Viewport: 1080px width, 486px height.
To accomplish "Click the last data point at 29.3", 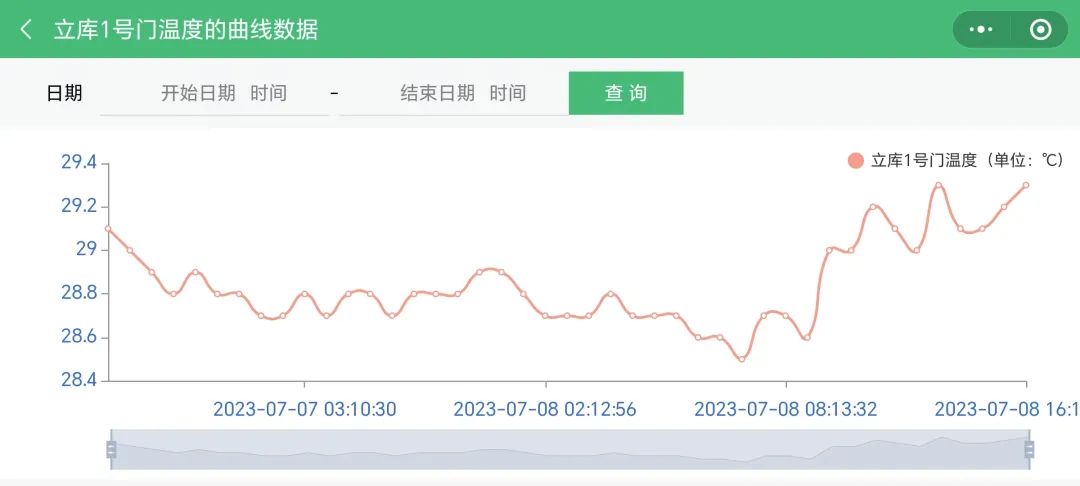I will 1026,185.
